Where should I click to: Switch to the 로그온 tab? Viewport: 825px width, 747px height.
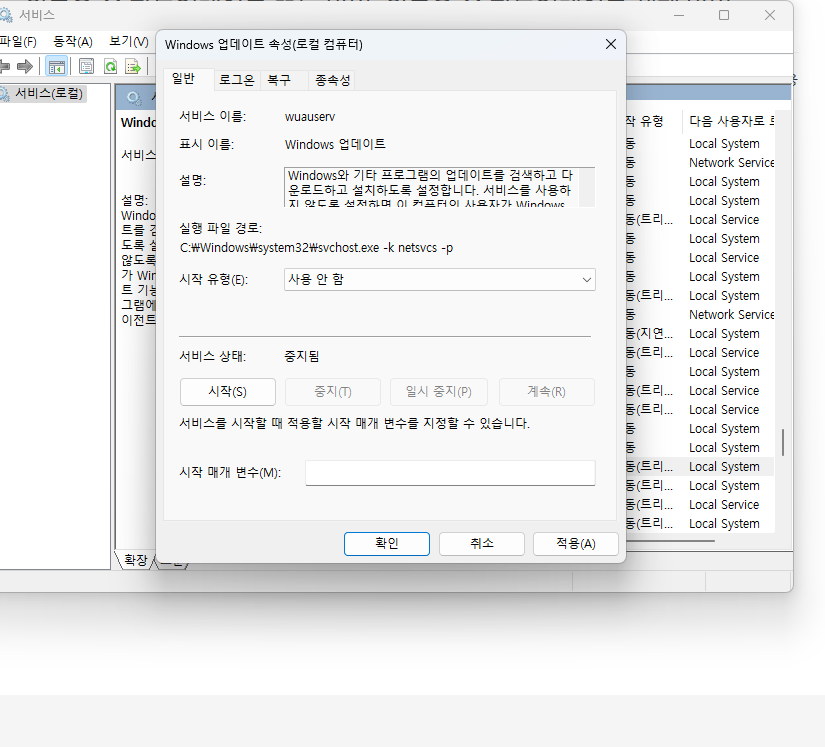[x=237, y=80]
